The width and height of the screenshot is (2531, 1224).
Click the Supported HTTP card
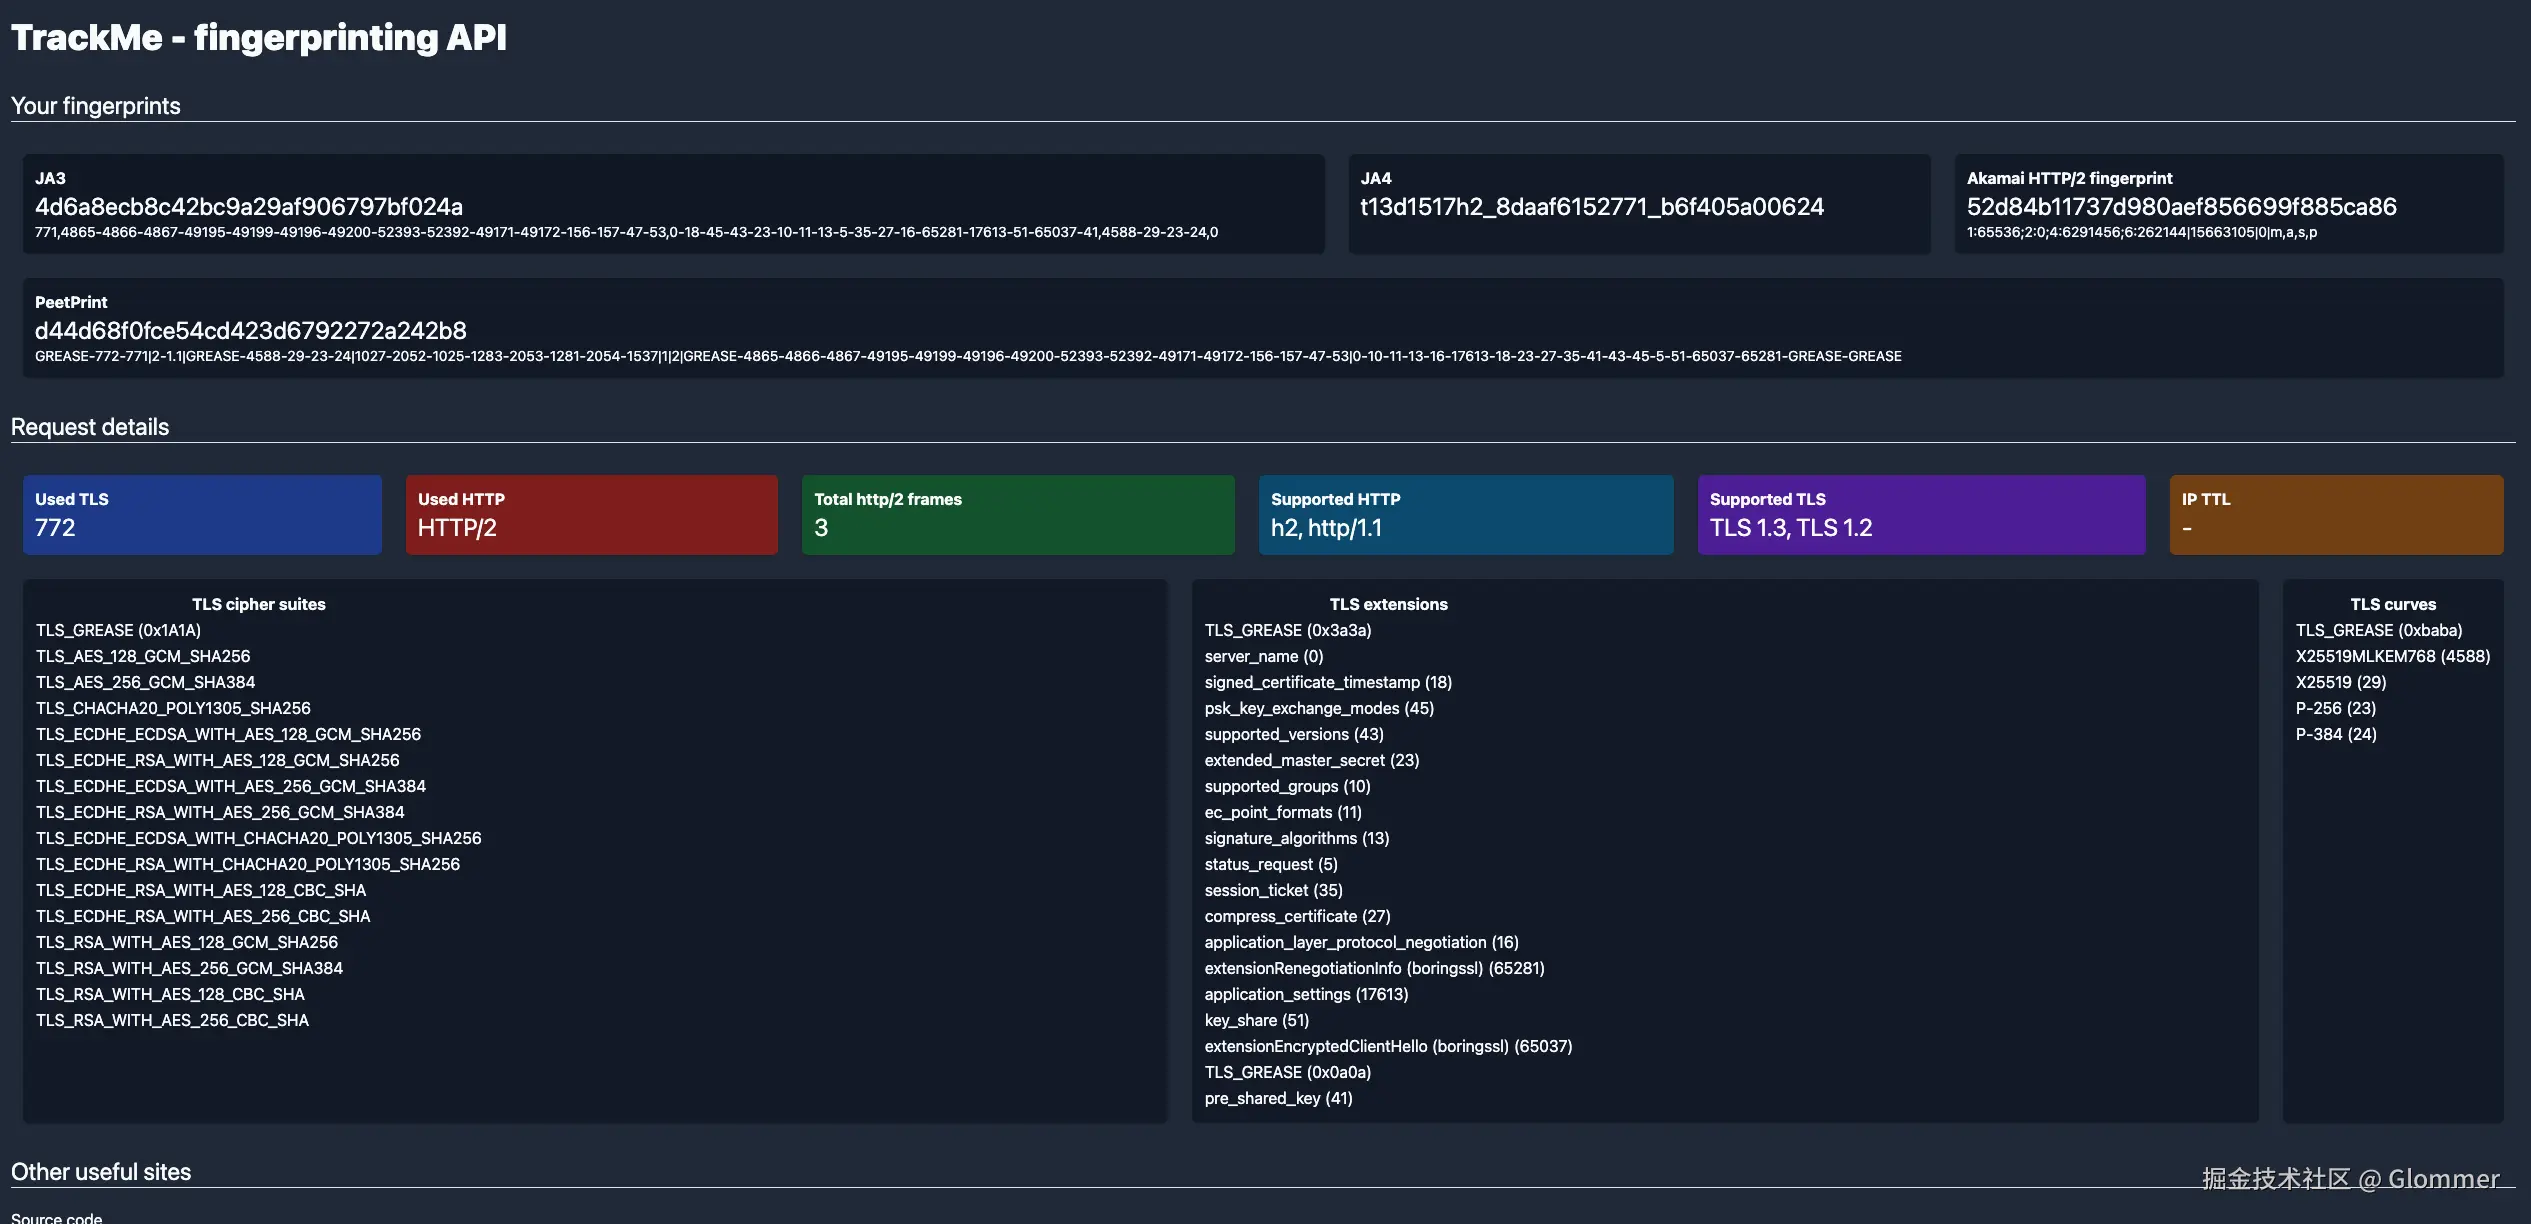point(1465,514)
